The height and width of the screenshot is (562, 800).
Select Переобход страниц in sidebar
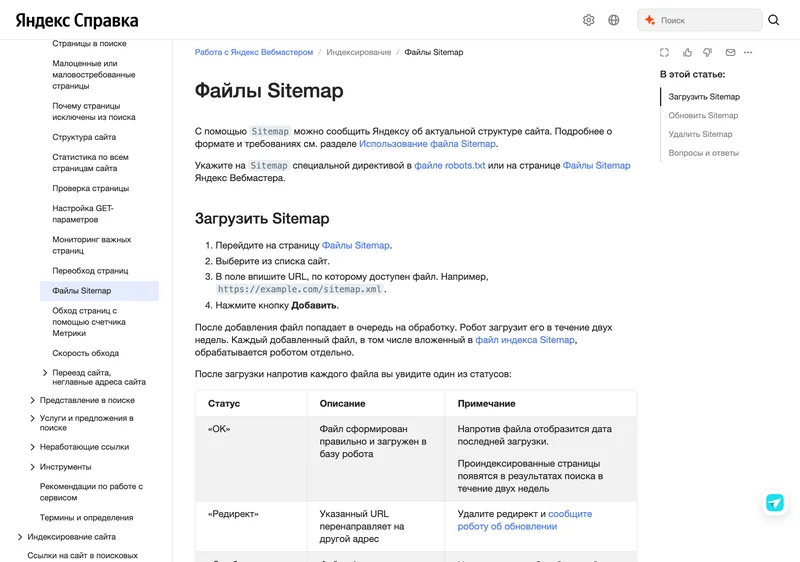coord(90,270)
